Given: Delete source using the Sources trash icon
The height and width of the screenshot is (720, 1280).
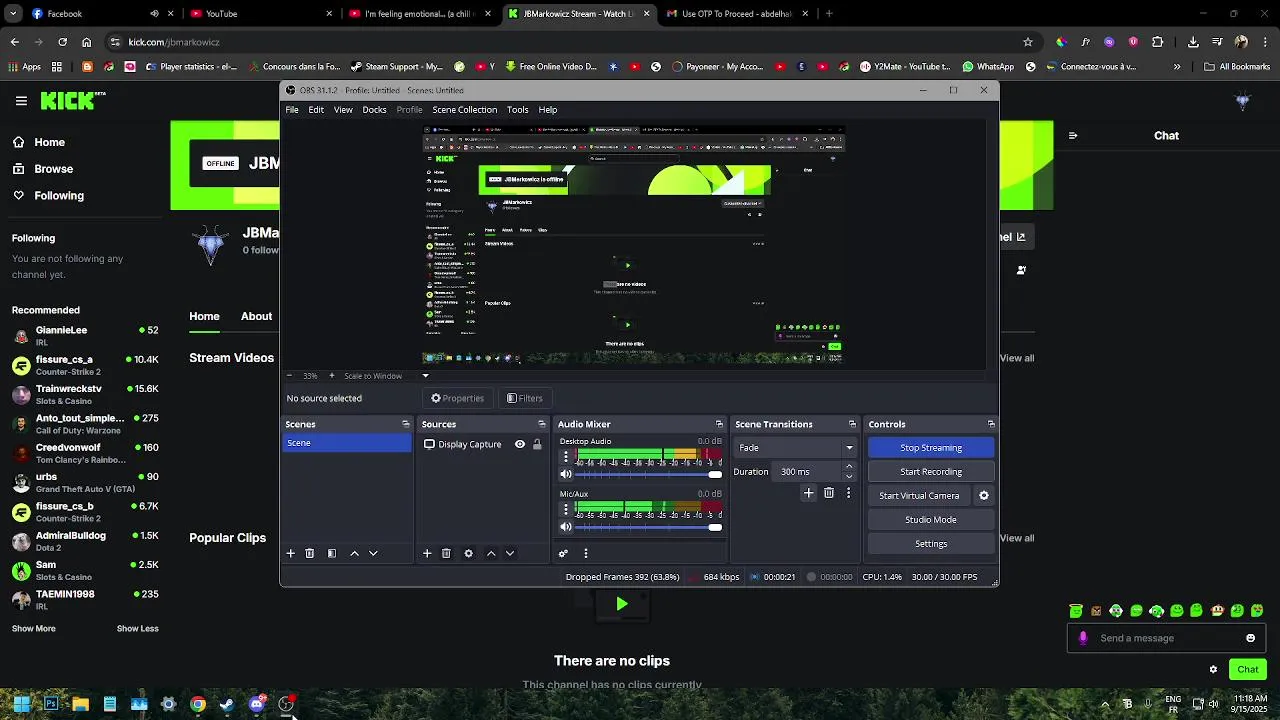Looking at the screenshot, I should [446, 553].
